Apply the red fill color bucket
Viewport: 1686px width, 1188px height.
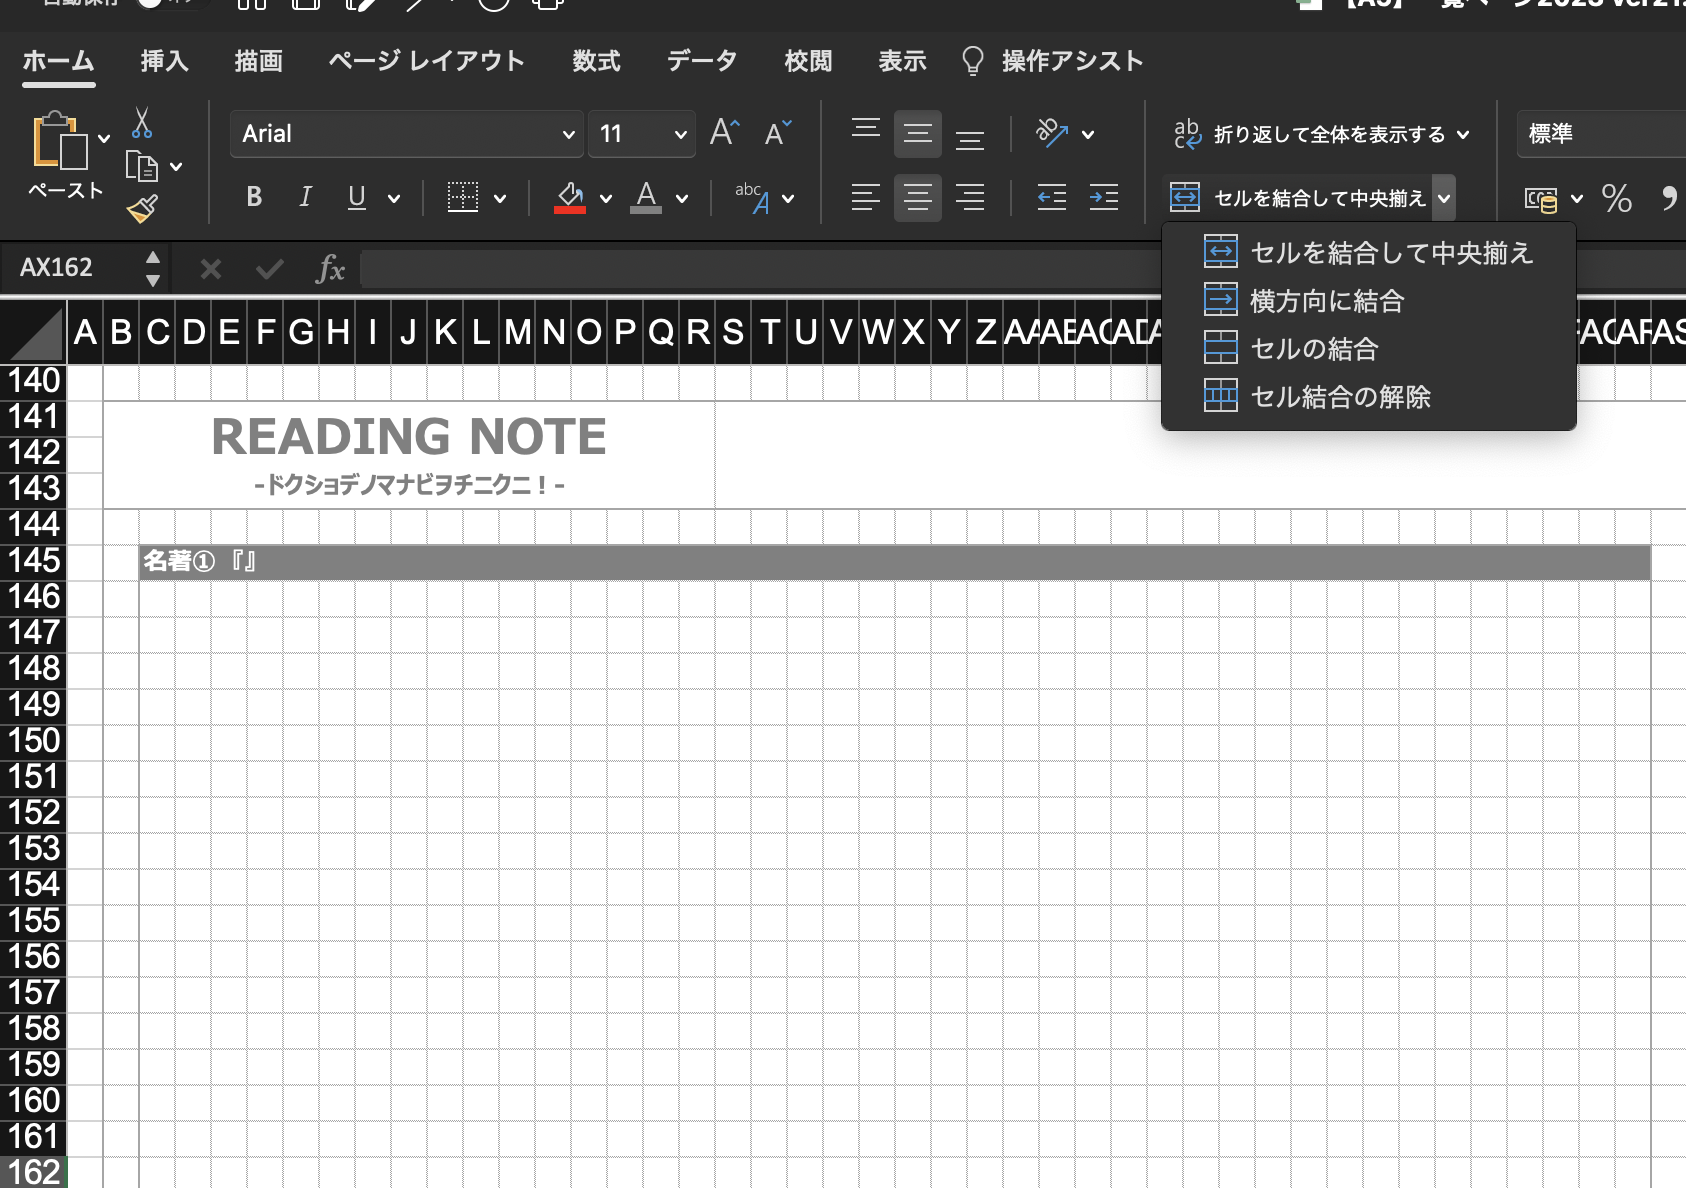pyautogui.click(x=570, y=198)
